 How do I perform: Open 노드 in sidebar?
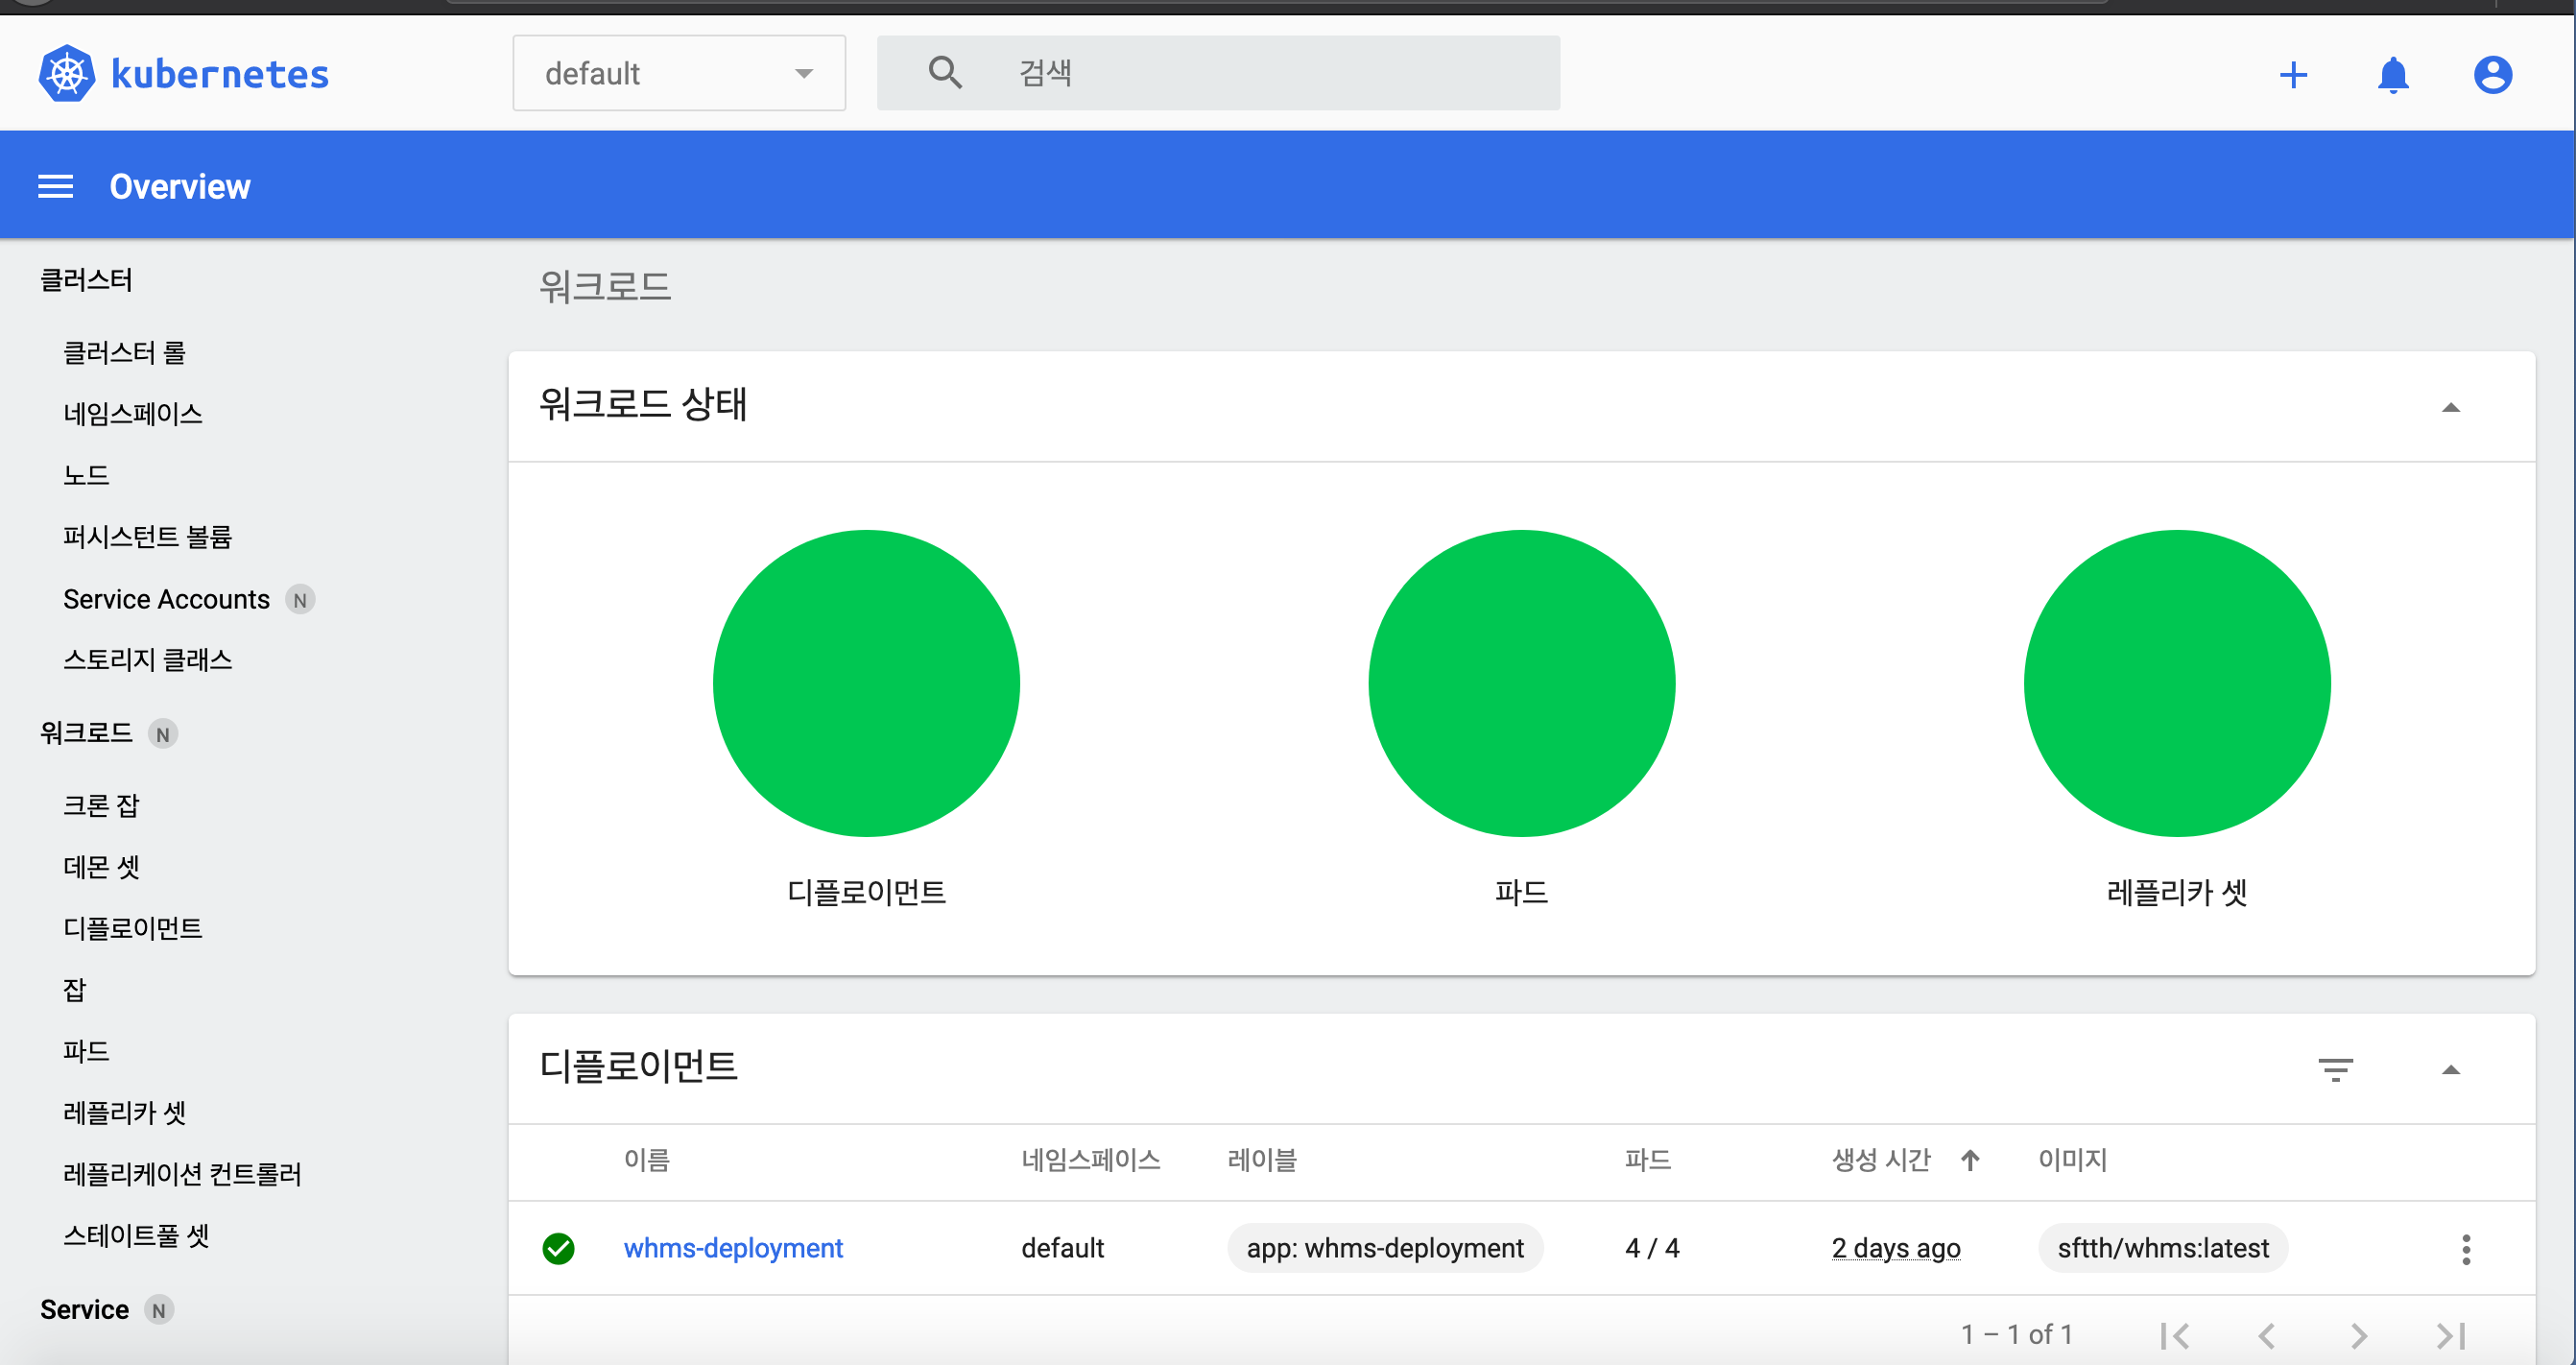86,475
